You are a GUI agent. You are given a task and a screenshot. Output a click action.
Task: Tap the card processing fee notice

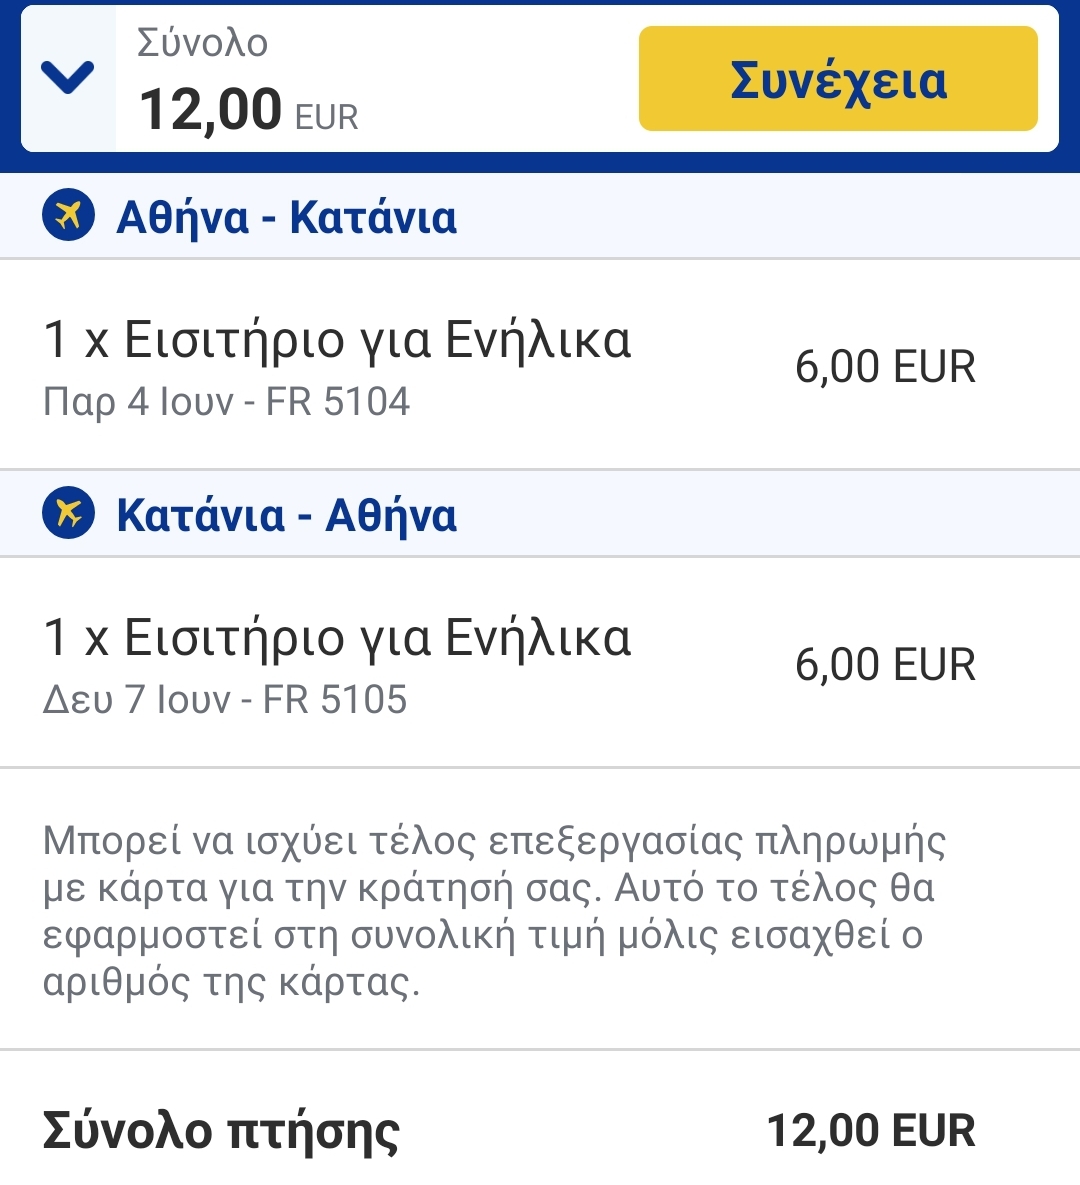coord(494,911)
